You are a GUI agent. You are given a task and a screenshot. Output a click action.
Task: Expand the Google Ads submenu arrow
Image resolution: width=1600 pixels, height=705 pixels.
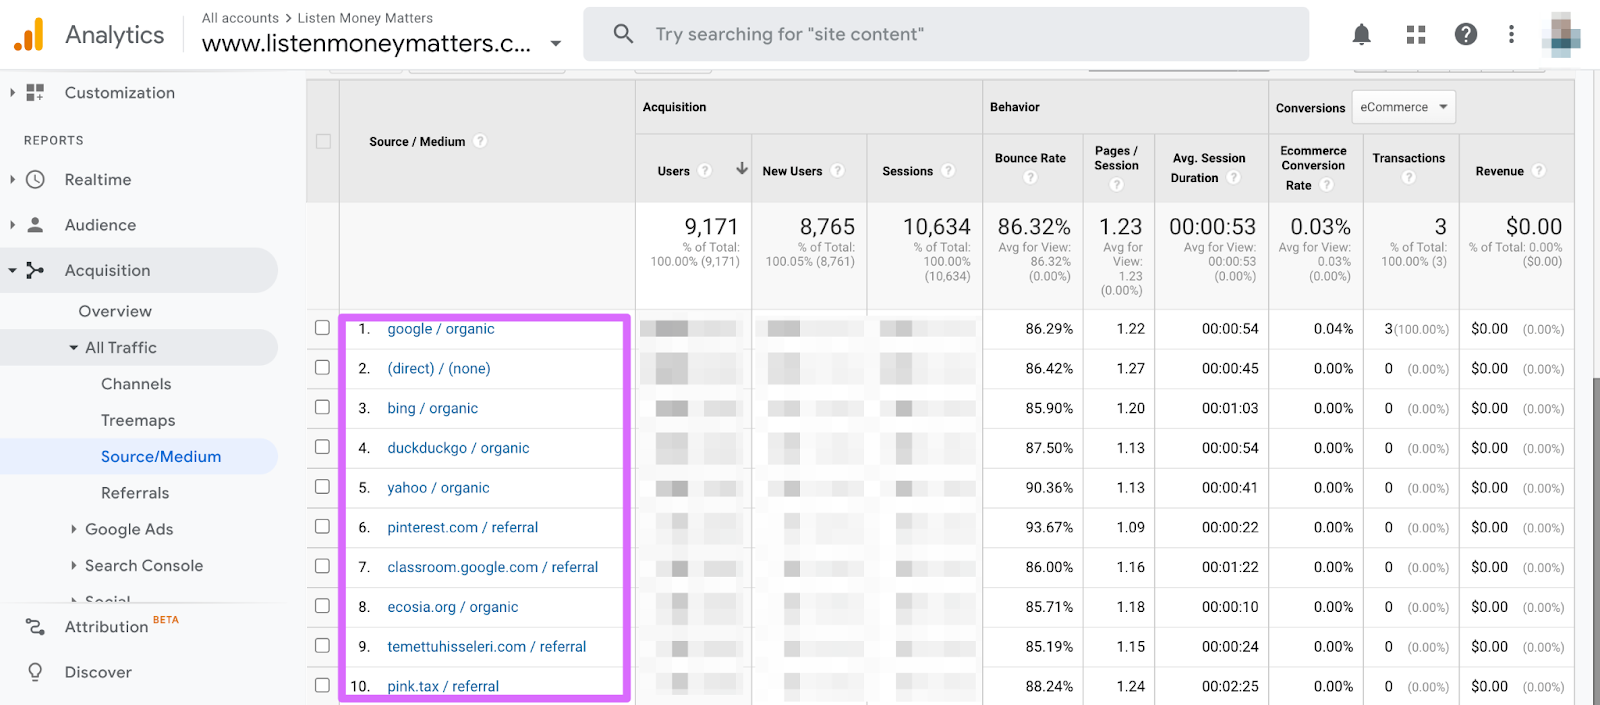click(73, 529)
